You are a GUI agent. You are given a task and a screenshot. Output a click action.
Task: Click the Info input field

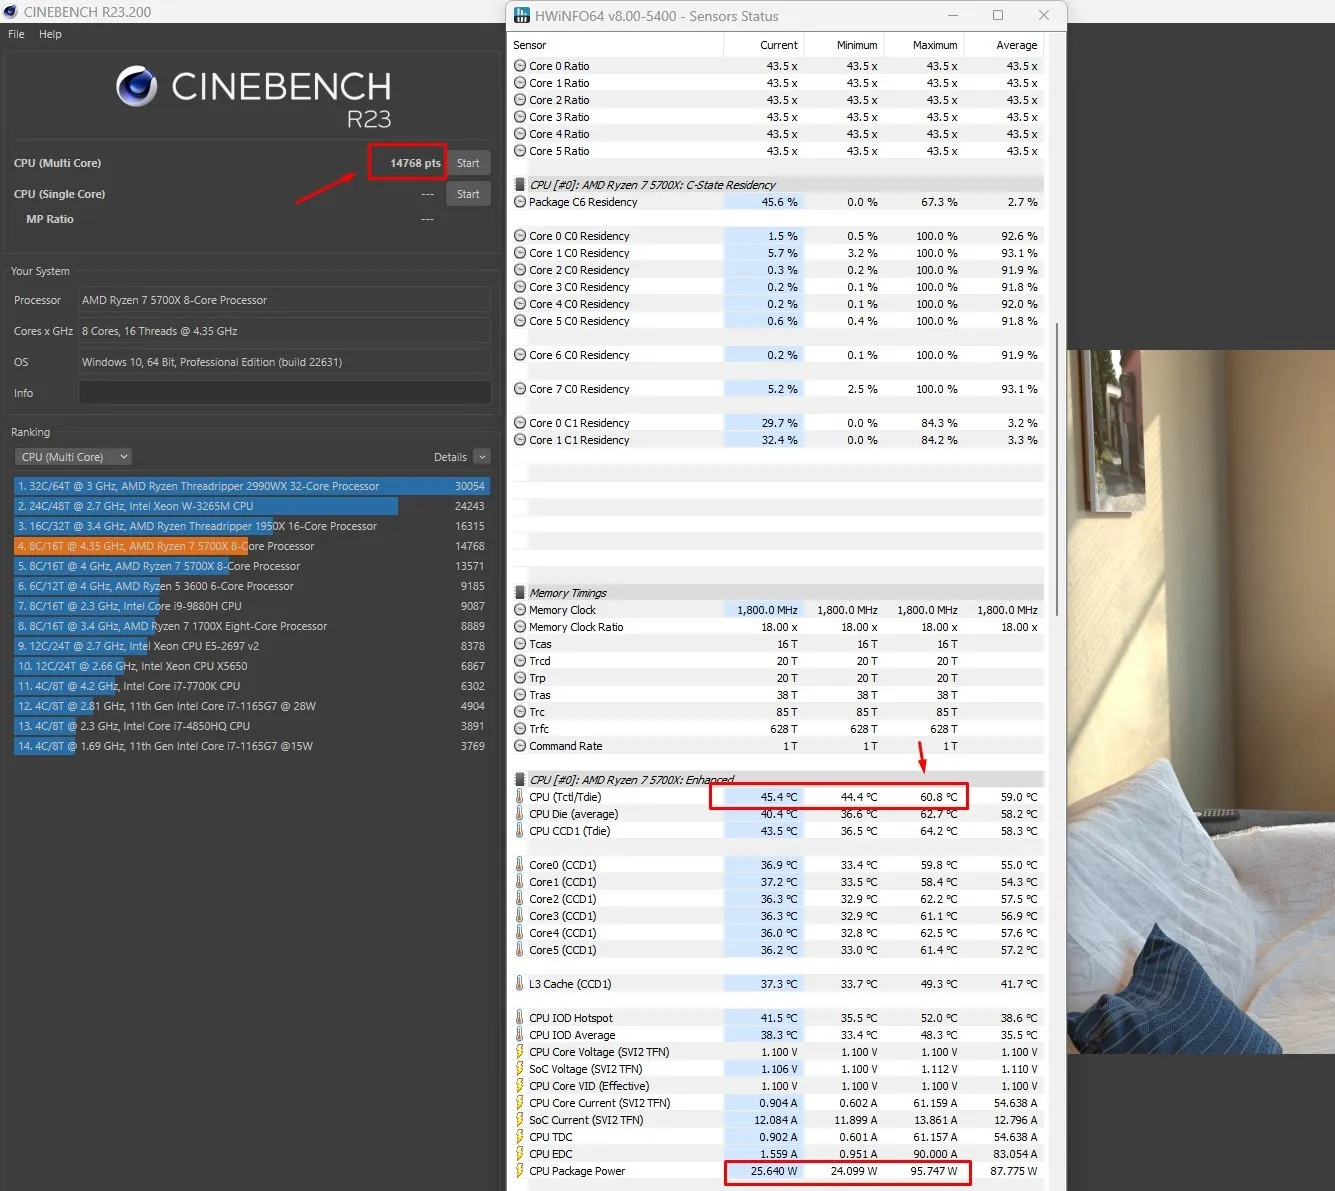(285, 393)
